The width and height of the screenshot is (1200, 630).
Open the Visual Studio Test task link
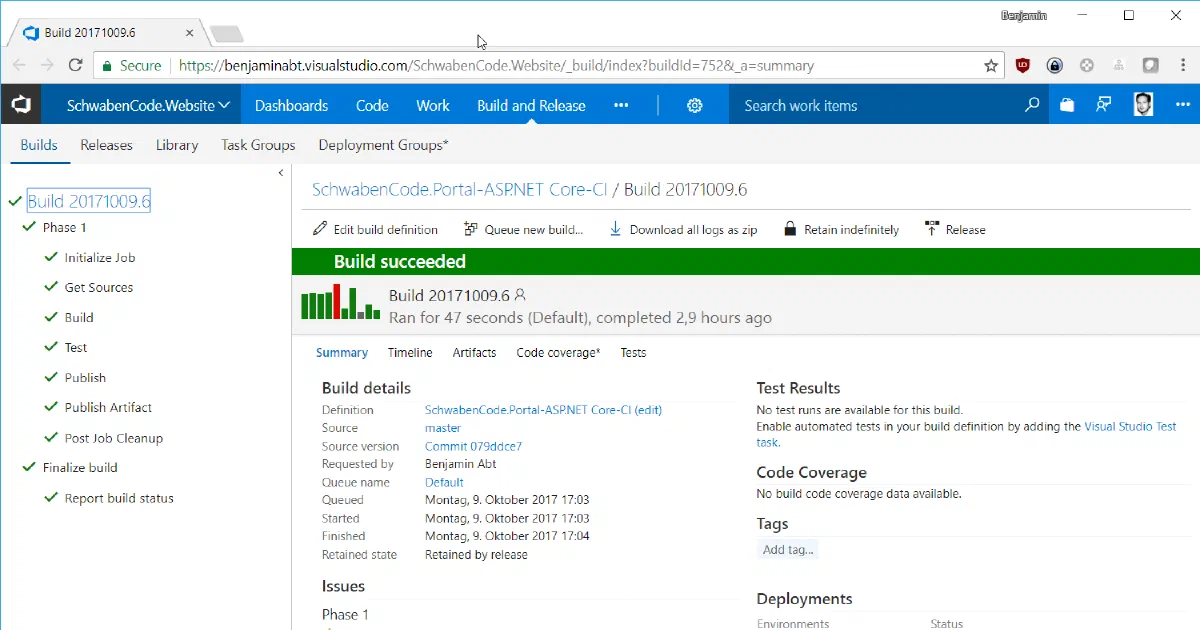1130,426
